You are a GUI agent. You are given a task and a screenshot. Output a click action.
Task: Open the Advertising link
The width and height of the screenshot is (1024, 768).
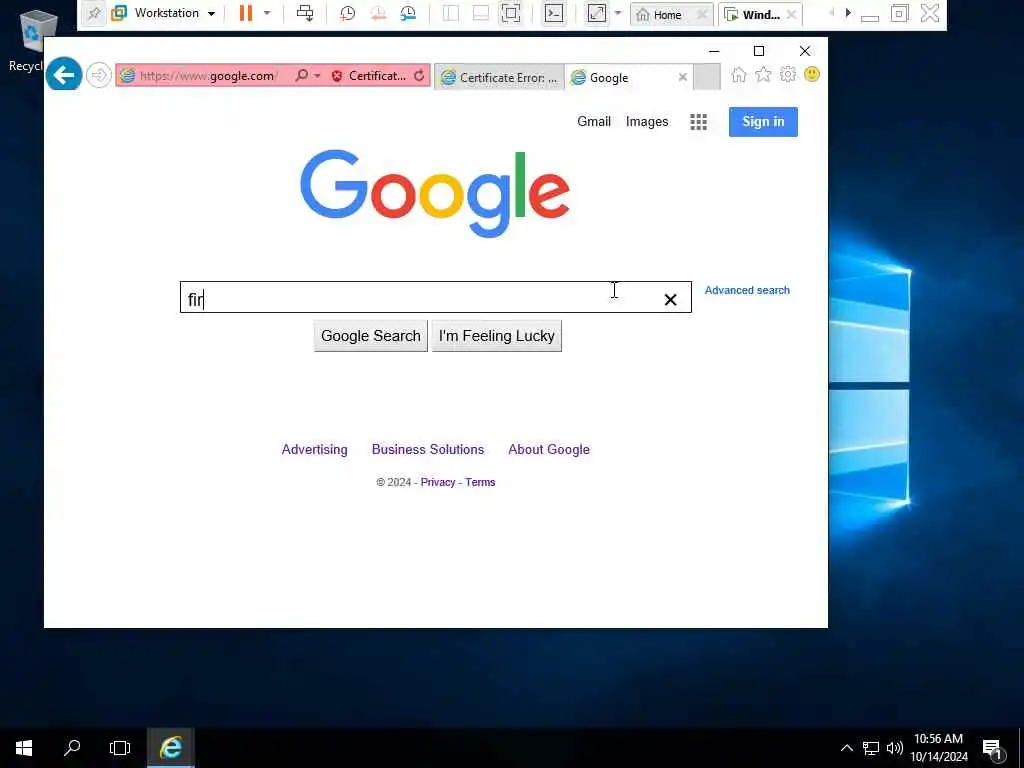click(x=314, y=449)
